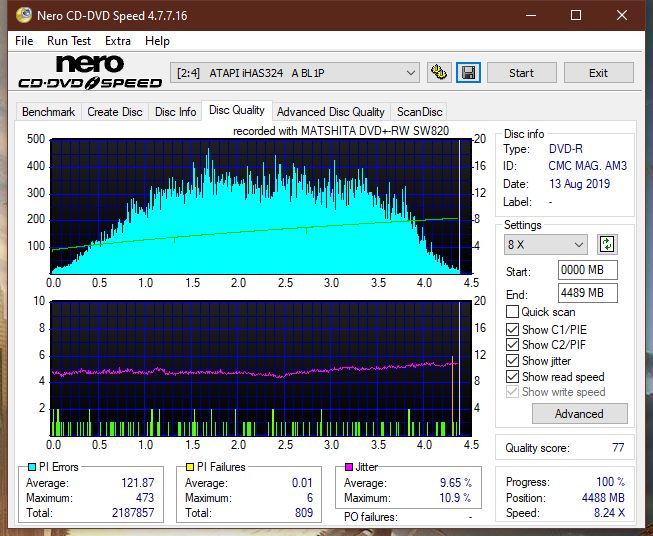653x536 pixels.
Task: Click the green refresh speed settings icon
Action: [x=607, y=244]
